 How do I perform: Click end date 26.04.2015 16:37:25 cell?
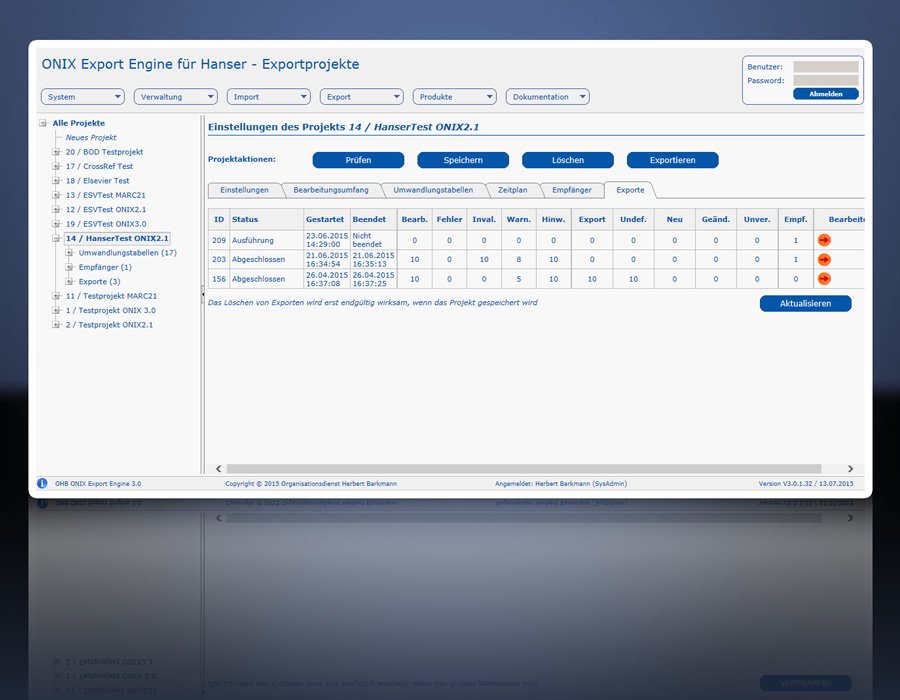pos(374,279)
